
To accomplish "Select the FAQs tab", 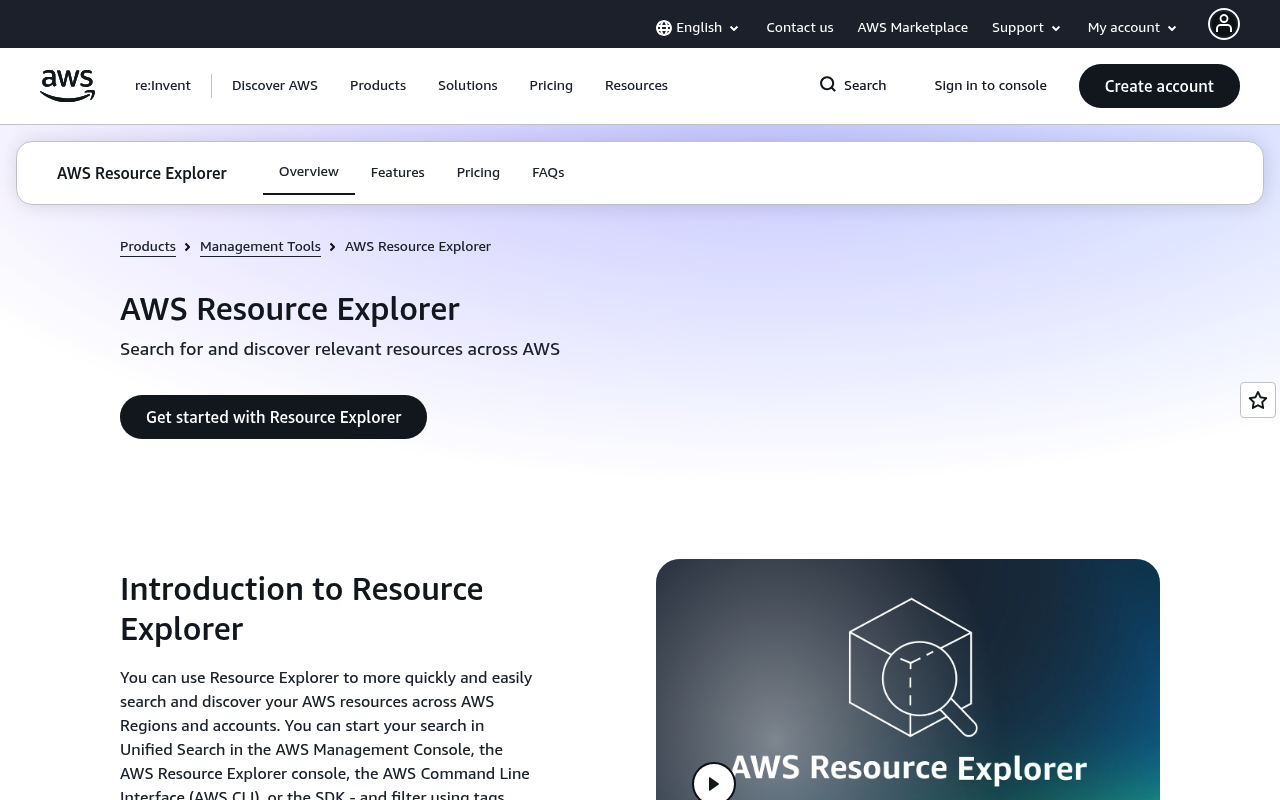I will pos(548,173).
